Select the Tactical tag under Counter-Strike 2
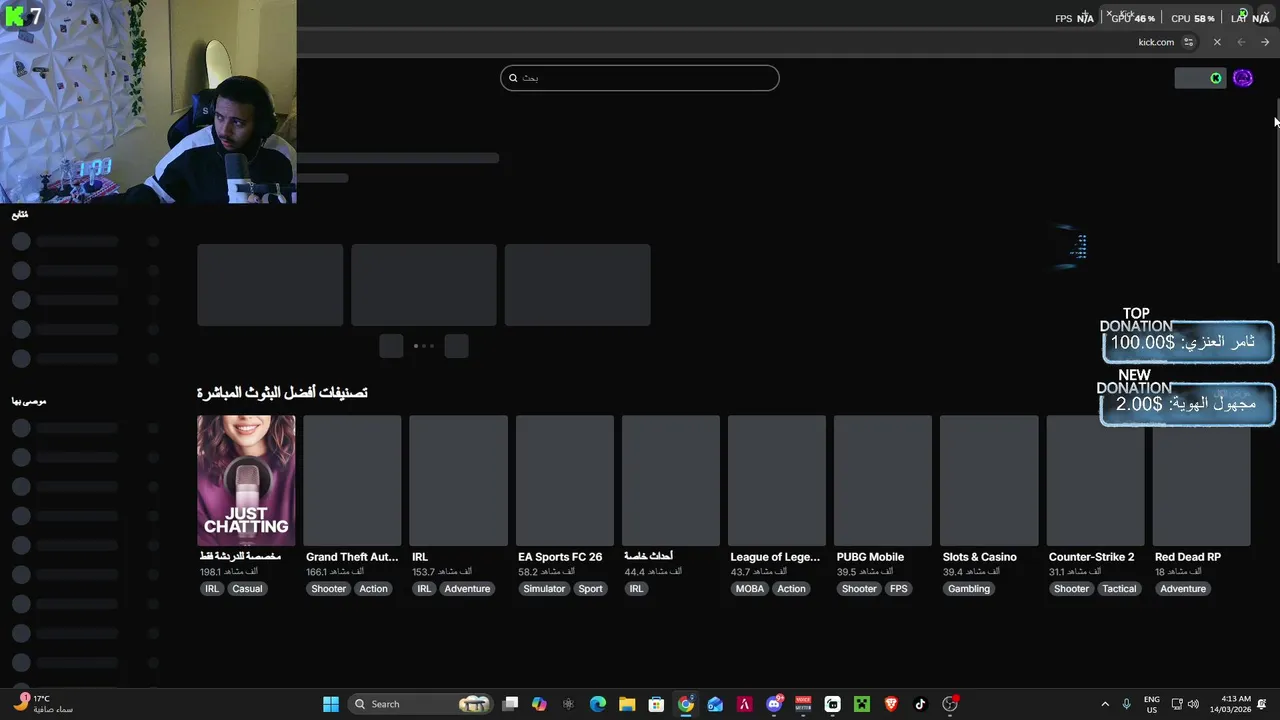Image resolution: width=1280 pixels, height=720 pixels. (x=1119, y=589)
